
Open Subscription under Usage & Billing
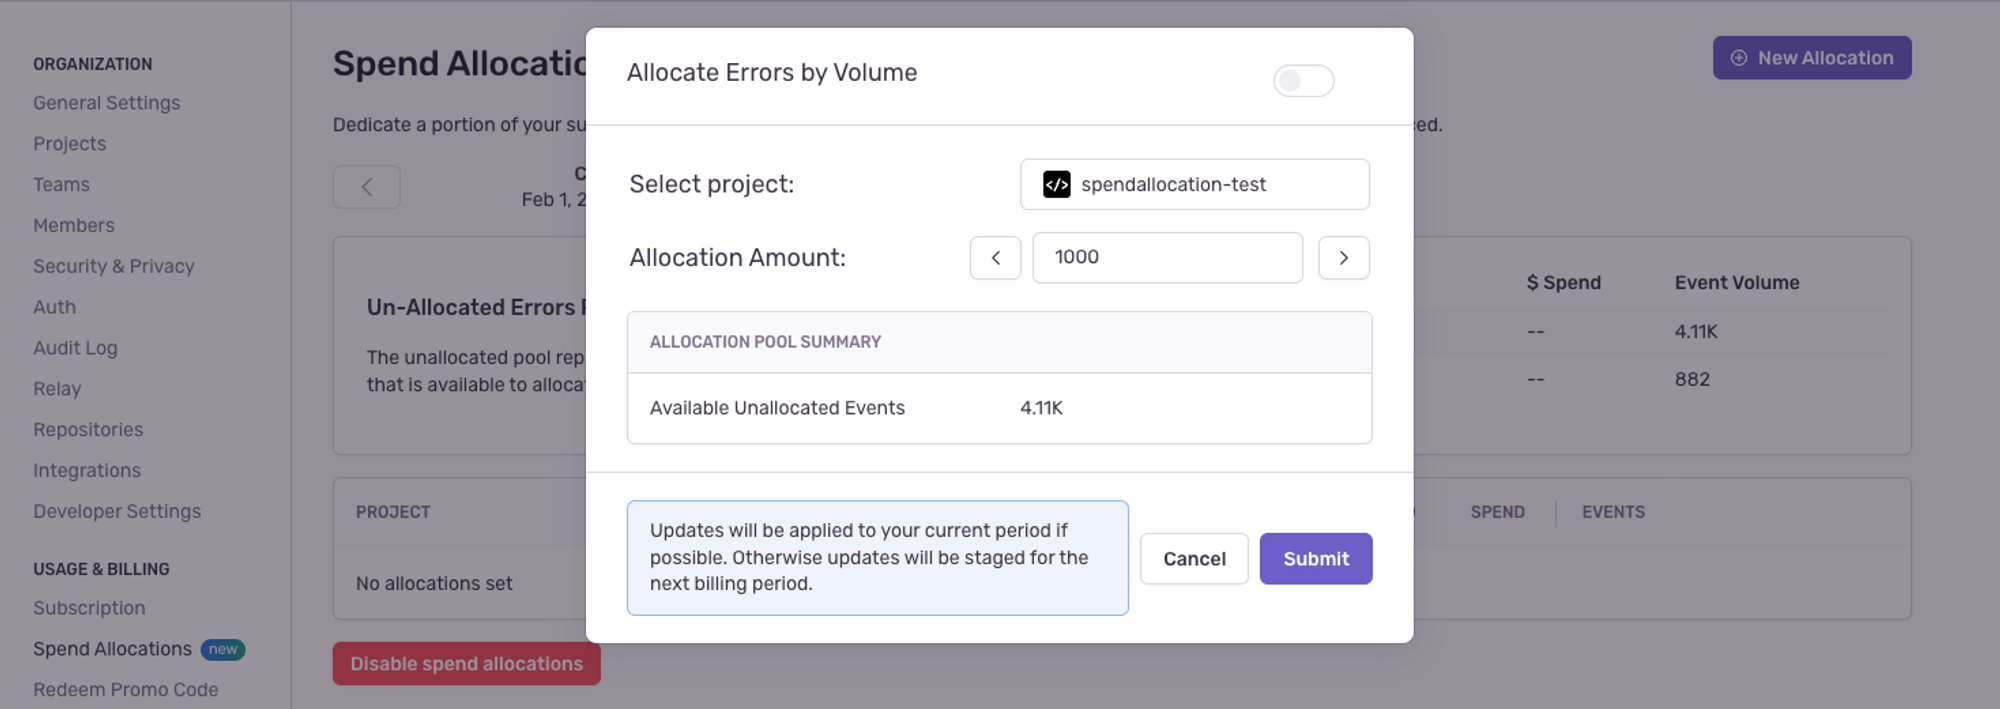click(89, 607)
